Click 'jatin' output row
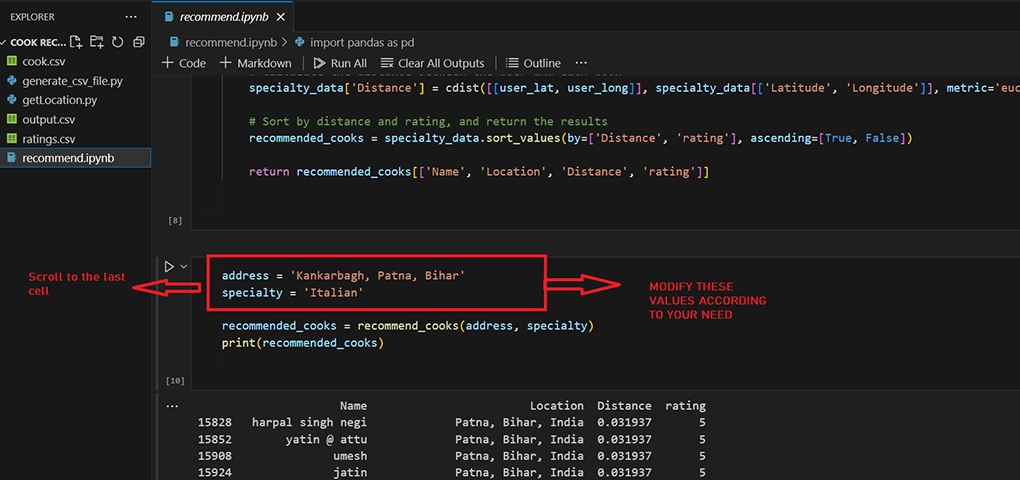Viewport: 1020px width, 480px height. click(349, 473)
